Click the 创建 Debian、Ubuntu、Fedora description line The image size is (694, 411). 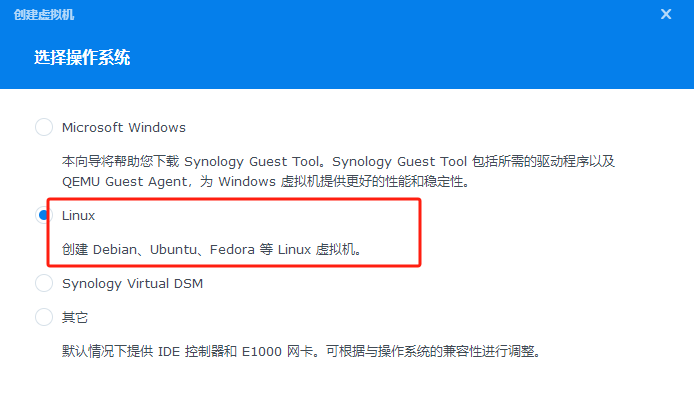[x=211, y=249]
